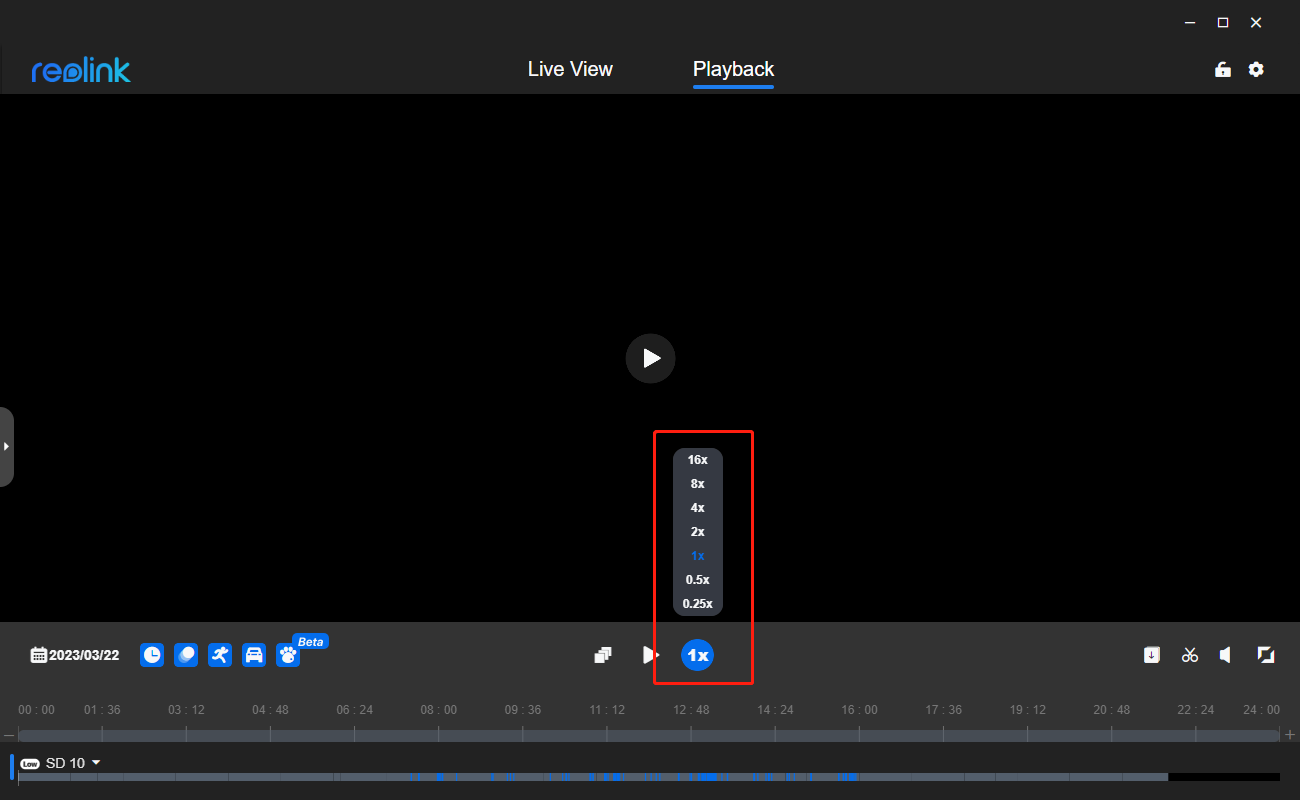
Task: Jump to 08:00 on the timeline ruler
Action: [439, 710]
